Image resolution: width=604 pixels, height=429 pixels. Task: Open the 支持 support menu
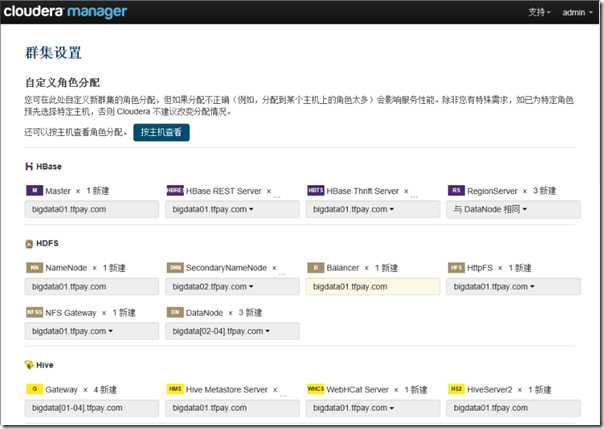539,12
